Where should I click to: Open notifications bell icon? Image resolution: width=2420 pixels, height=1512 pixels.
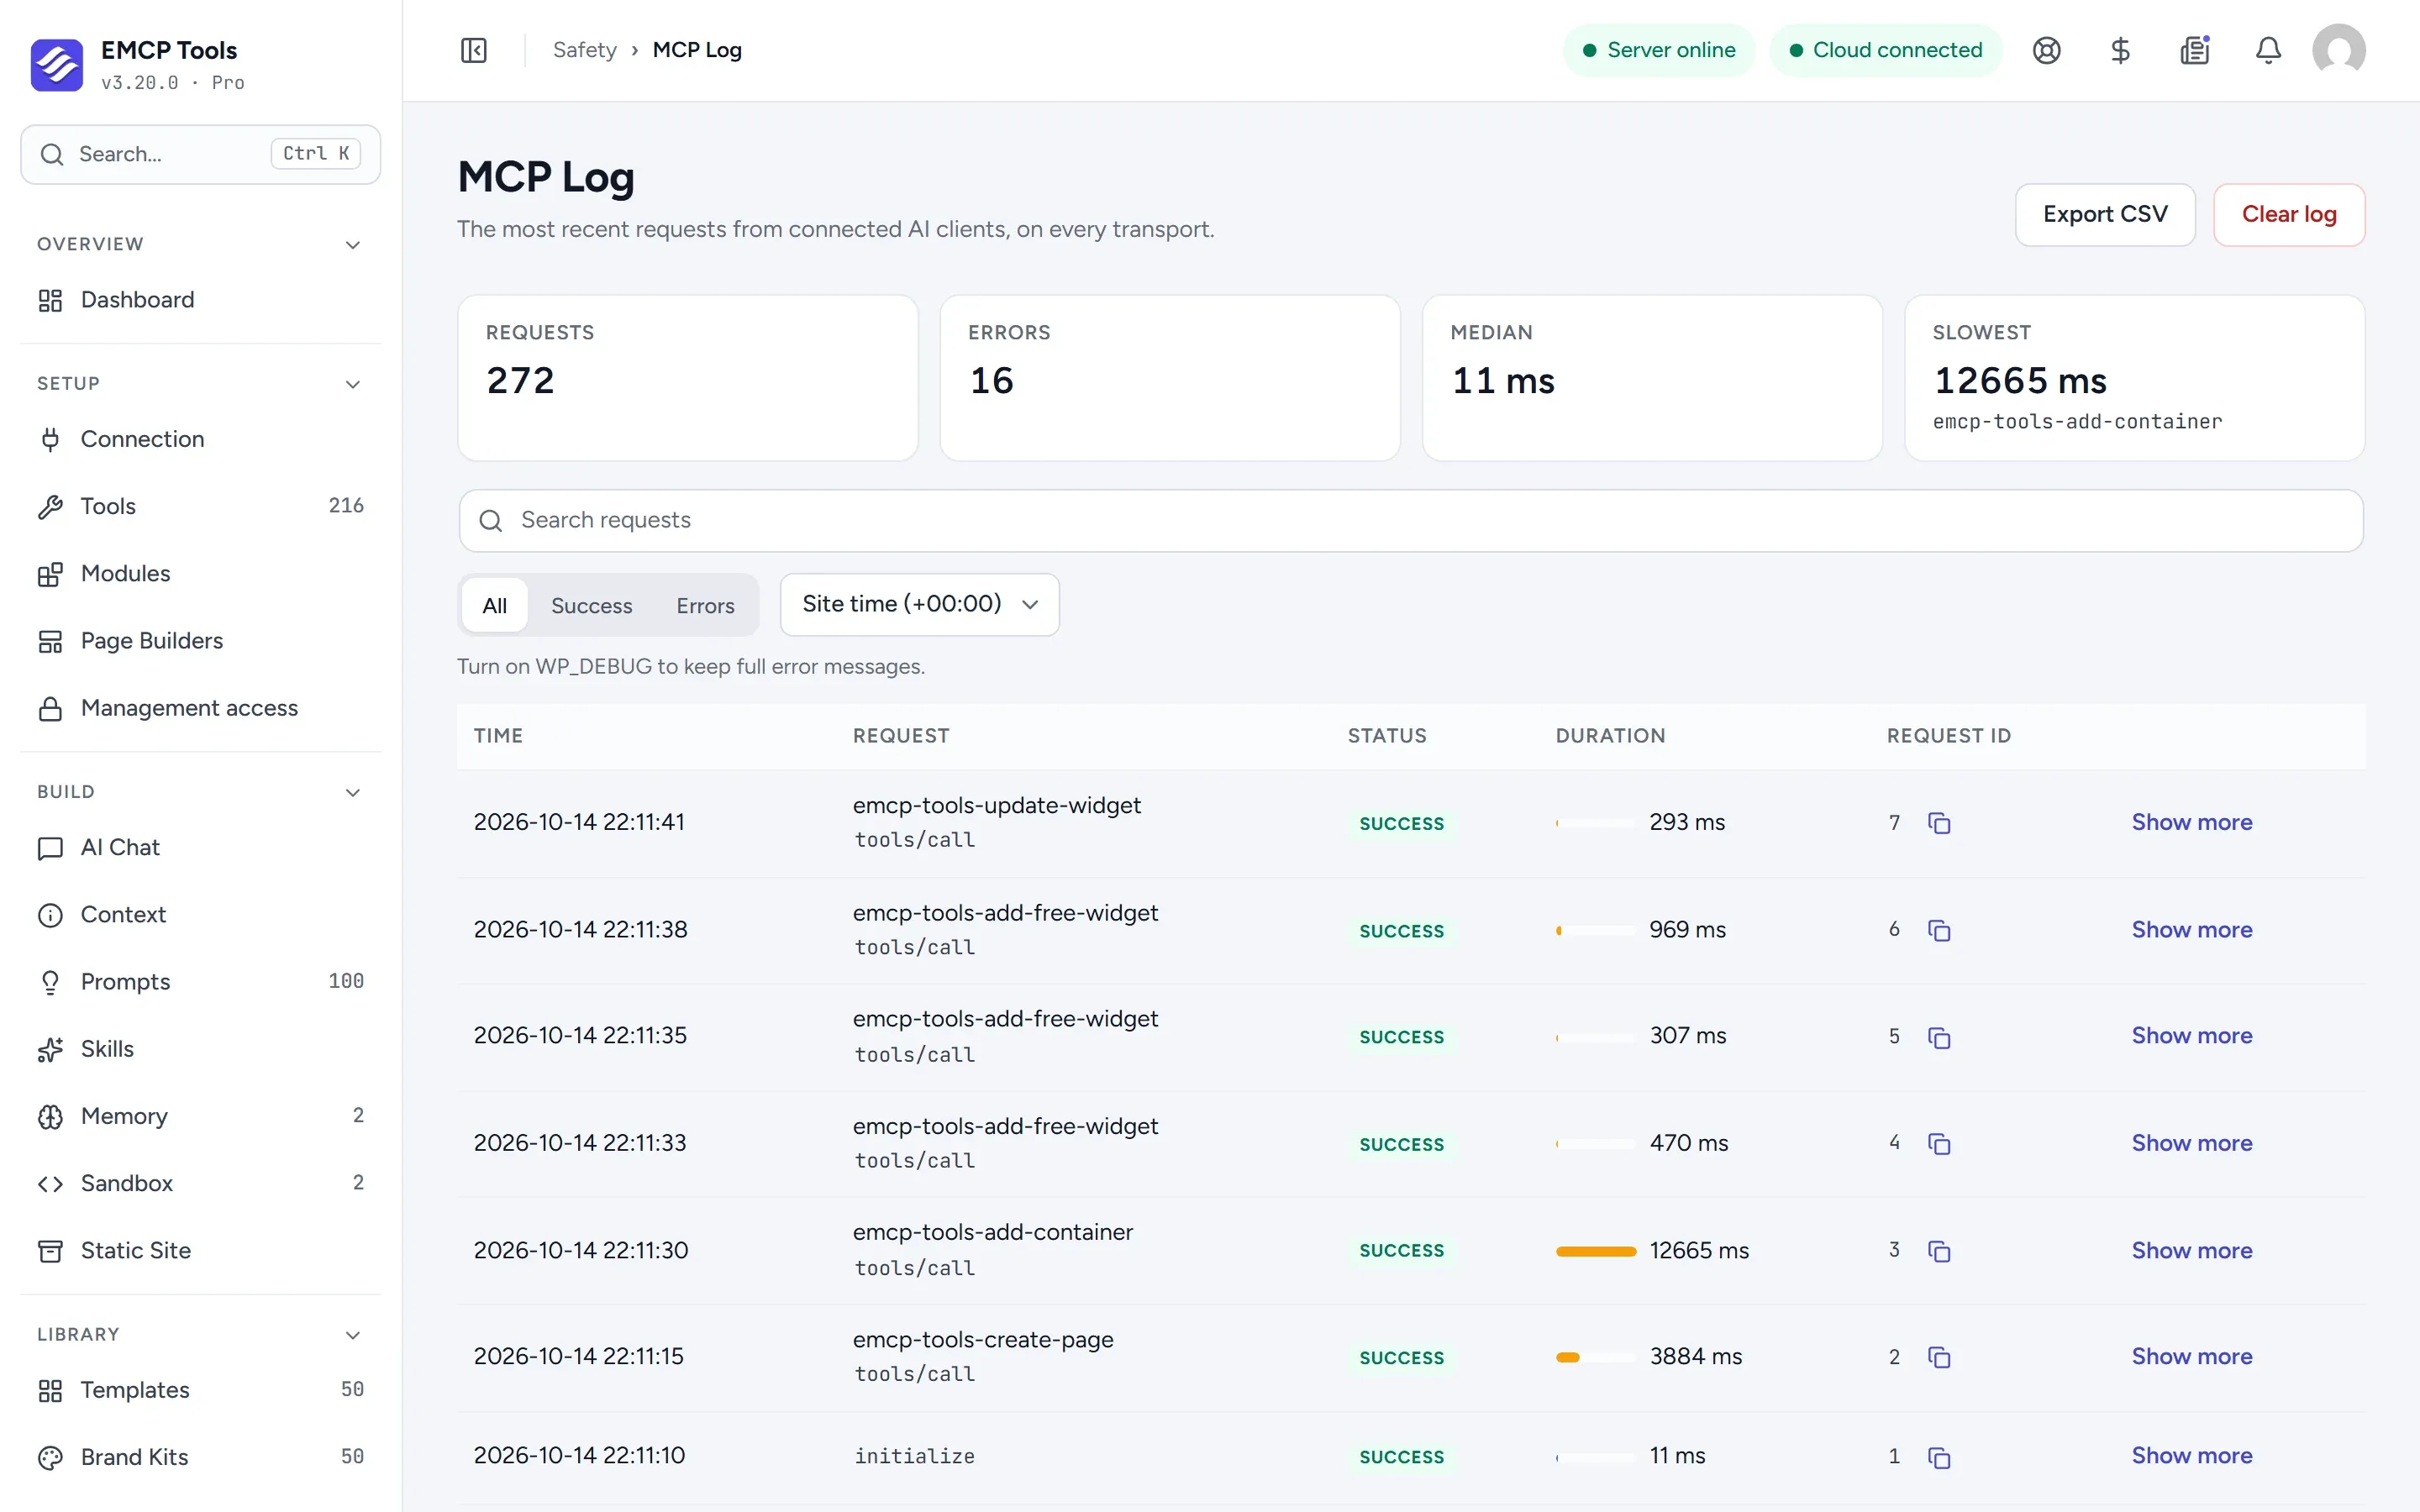(2268, 50)
